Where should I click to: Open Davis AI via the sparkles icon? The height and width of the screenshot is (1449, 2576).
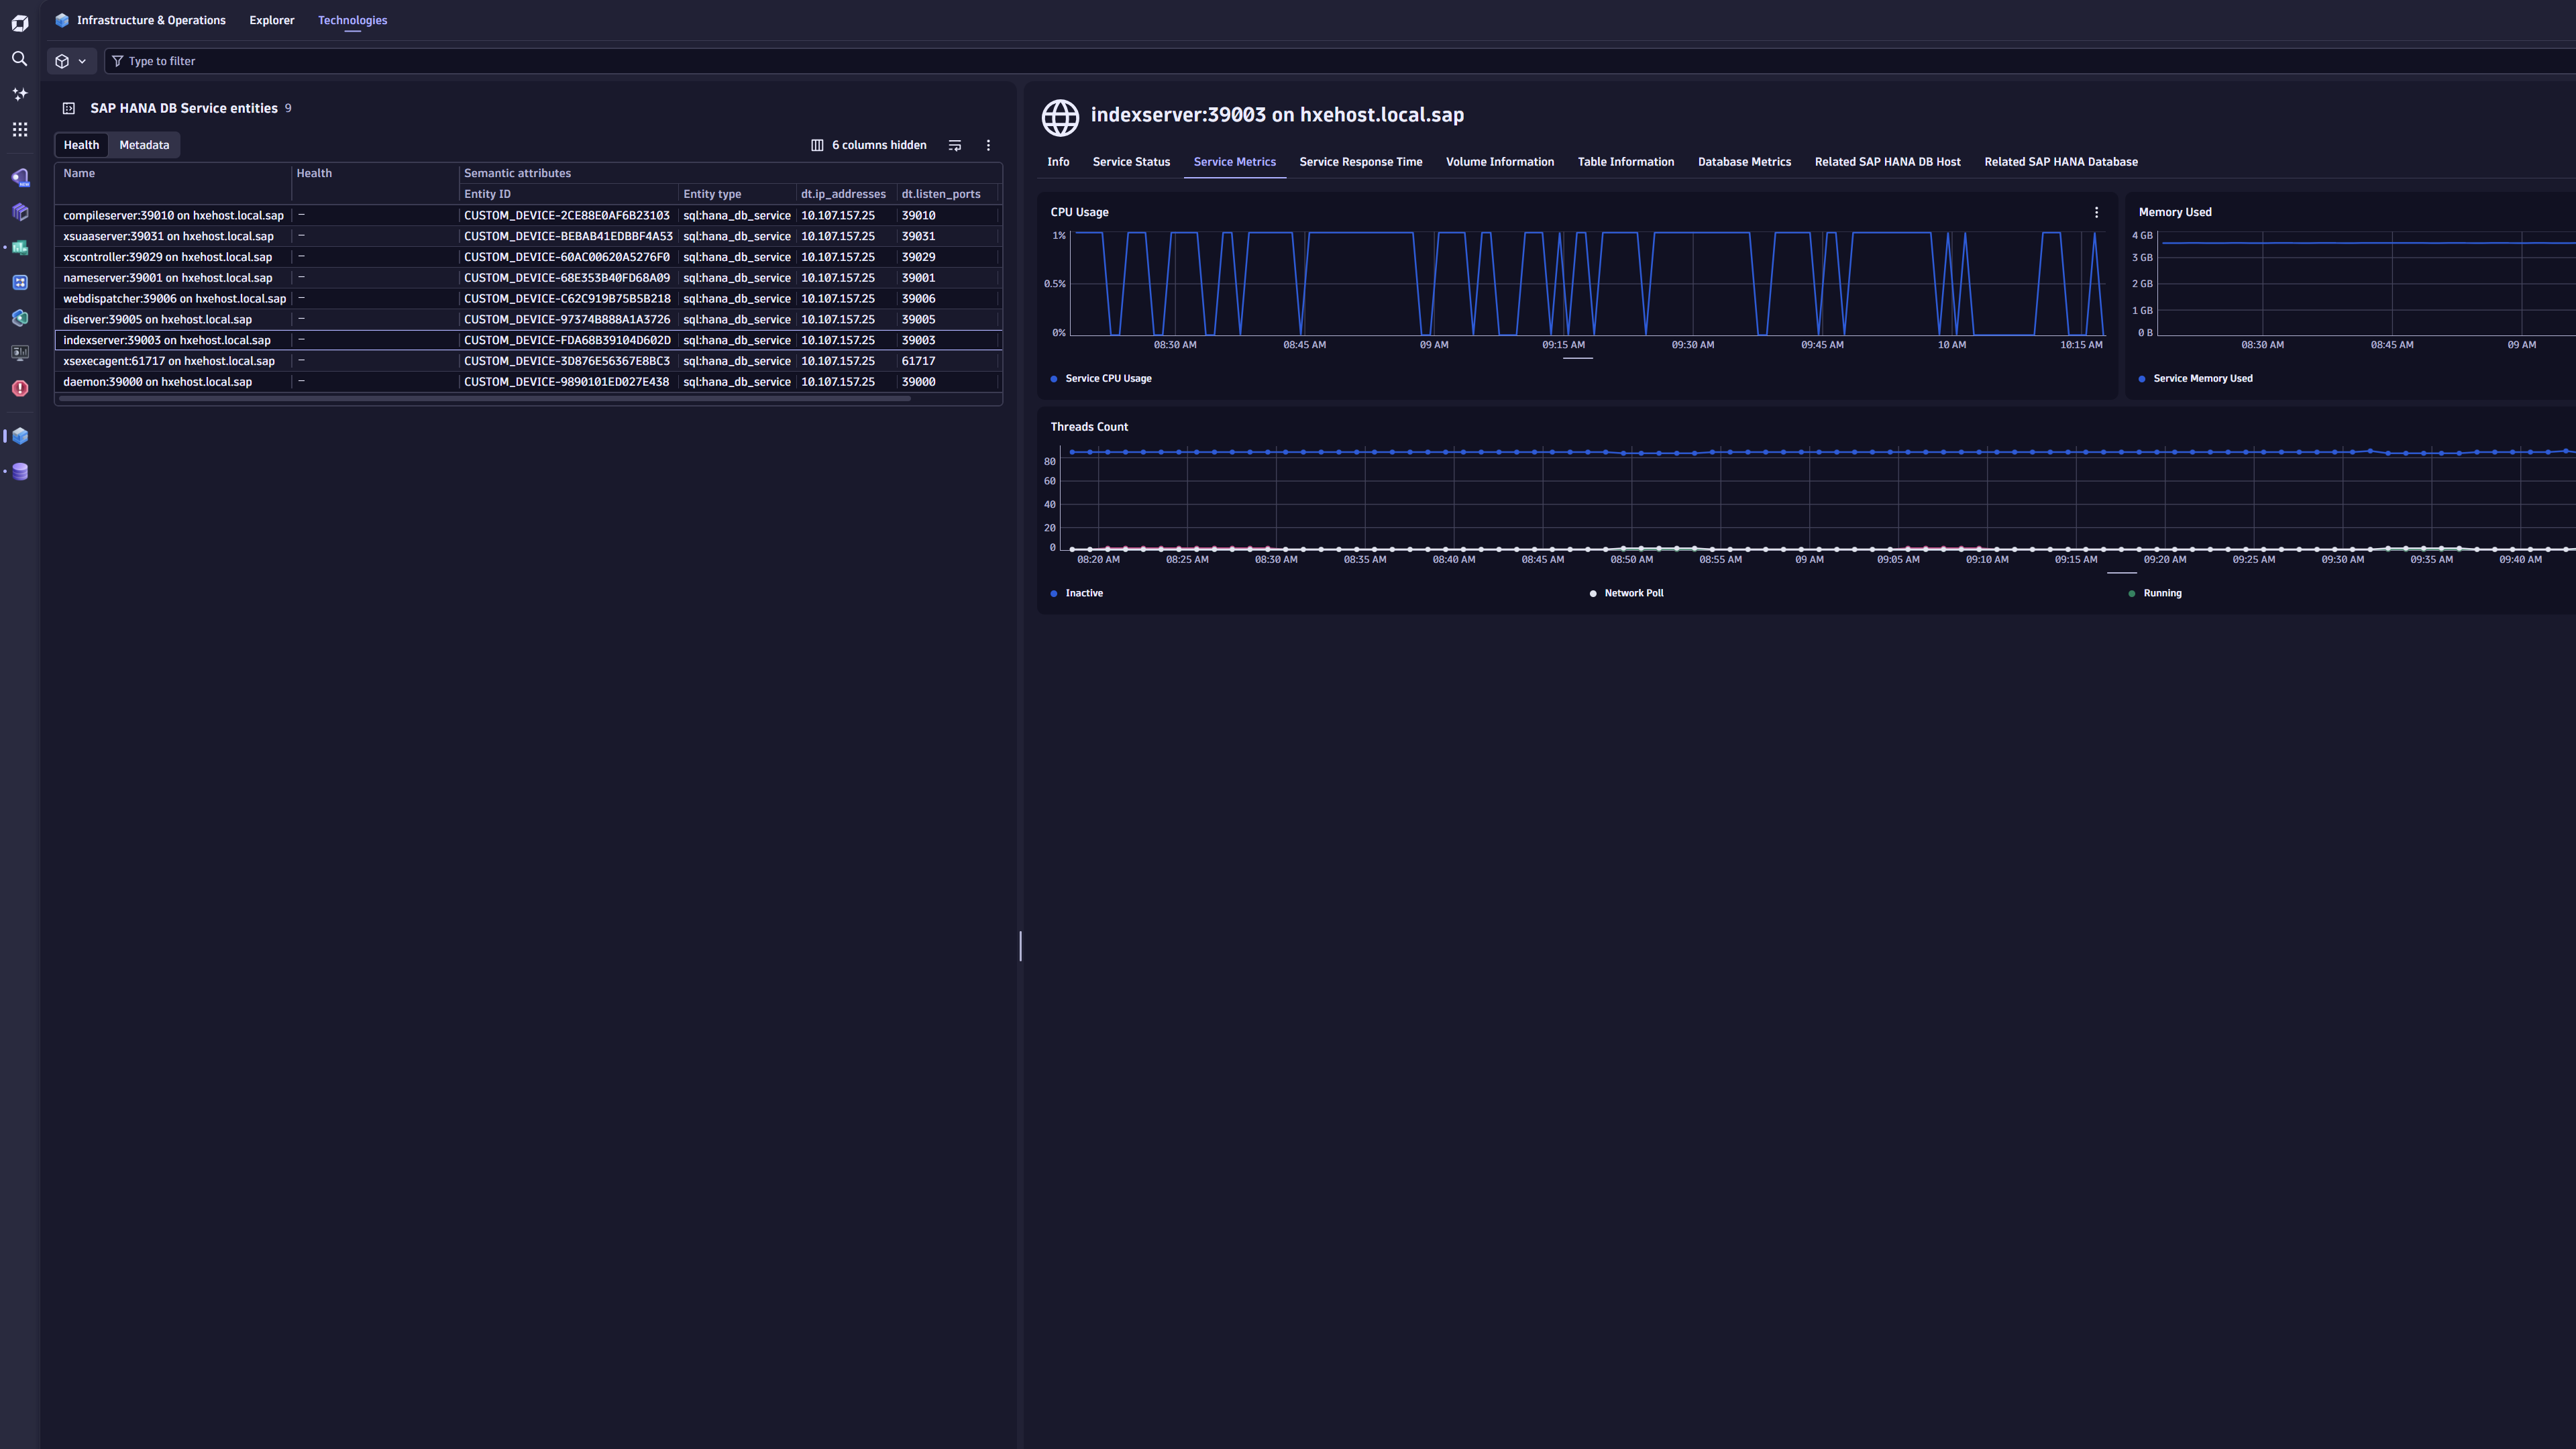[x=19, y=93]
